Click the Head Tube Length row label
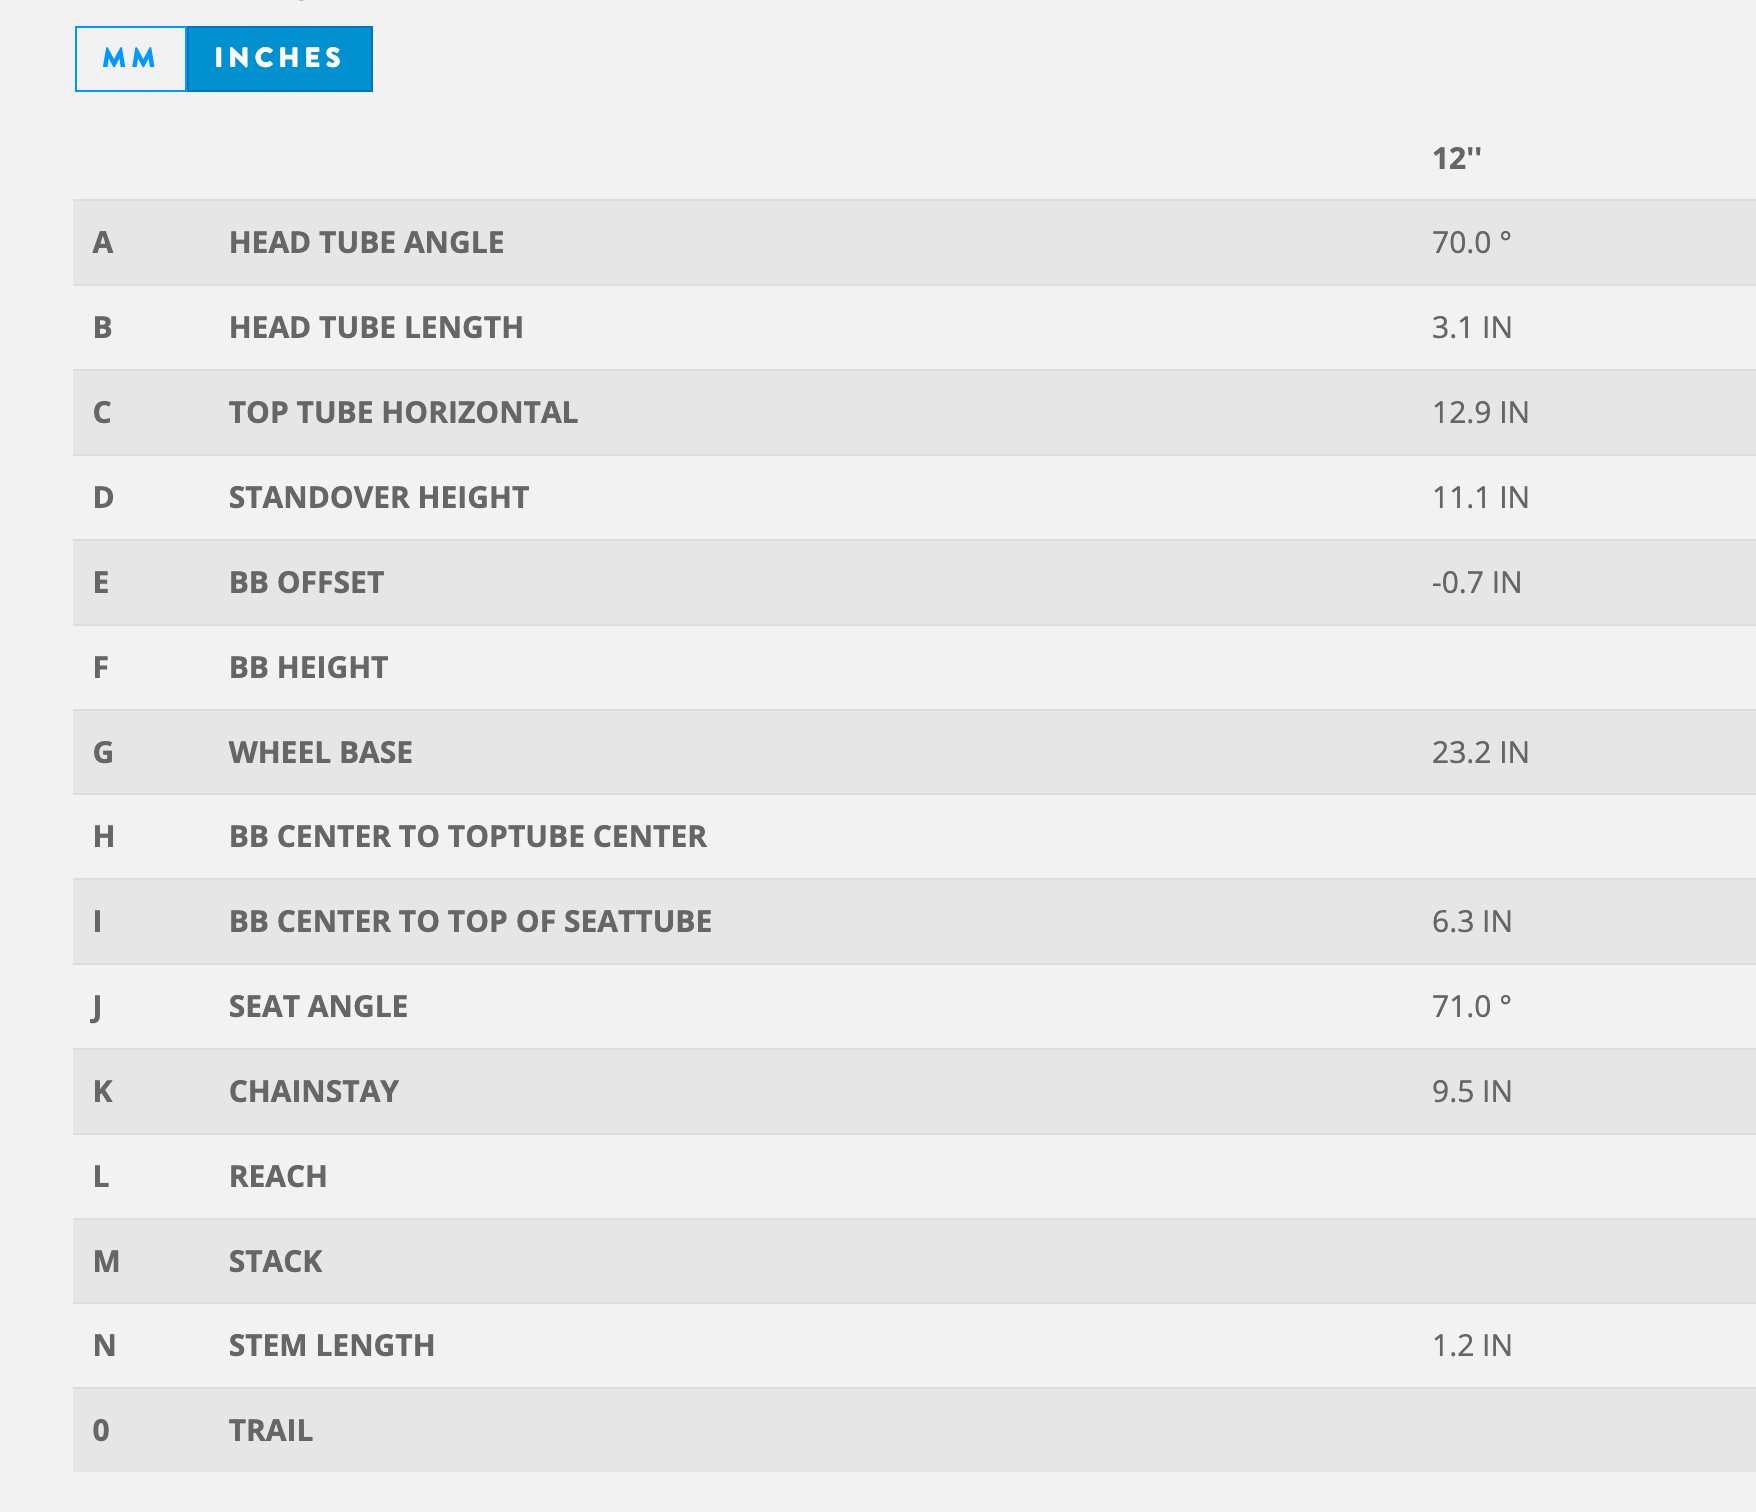 [376, 328]
